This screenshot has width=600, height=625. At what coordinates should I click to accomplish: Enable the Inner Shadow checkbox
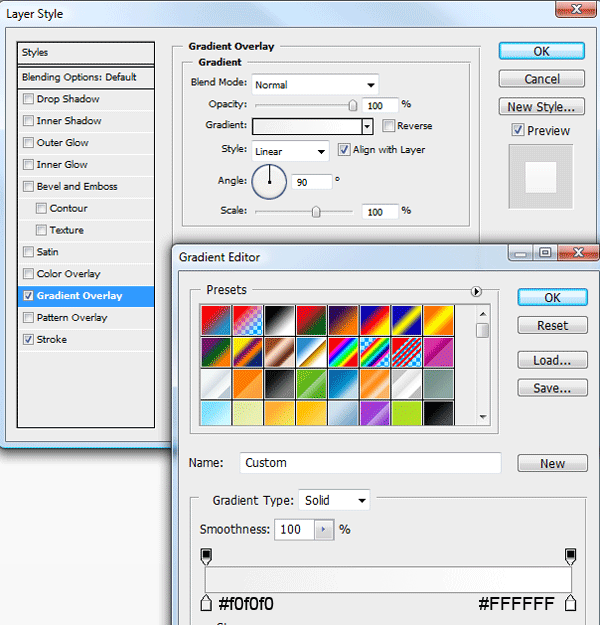28,120
